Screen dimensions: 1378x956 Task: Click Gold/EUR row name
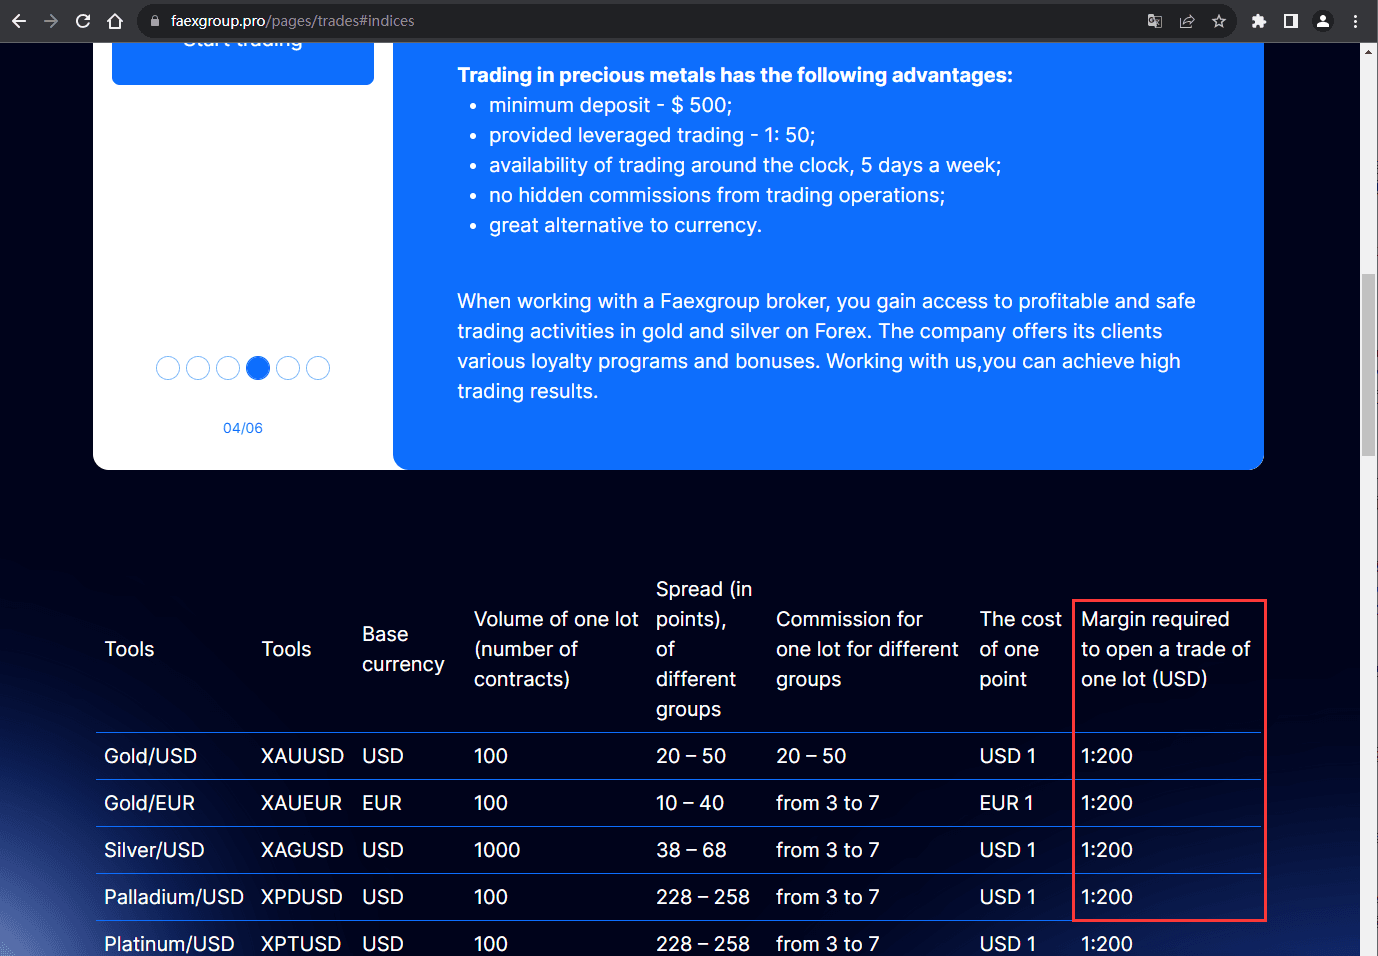(150, 803)
